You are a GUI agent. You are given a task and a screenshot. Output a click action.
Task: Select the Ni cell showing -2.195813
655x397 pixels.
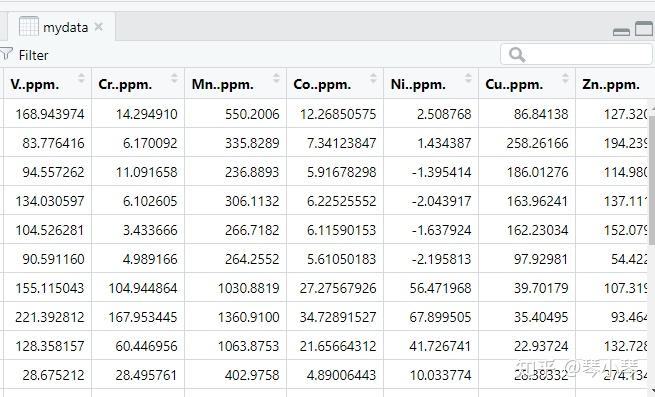pos(431,259)
